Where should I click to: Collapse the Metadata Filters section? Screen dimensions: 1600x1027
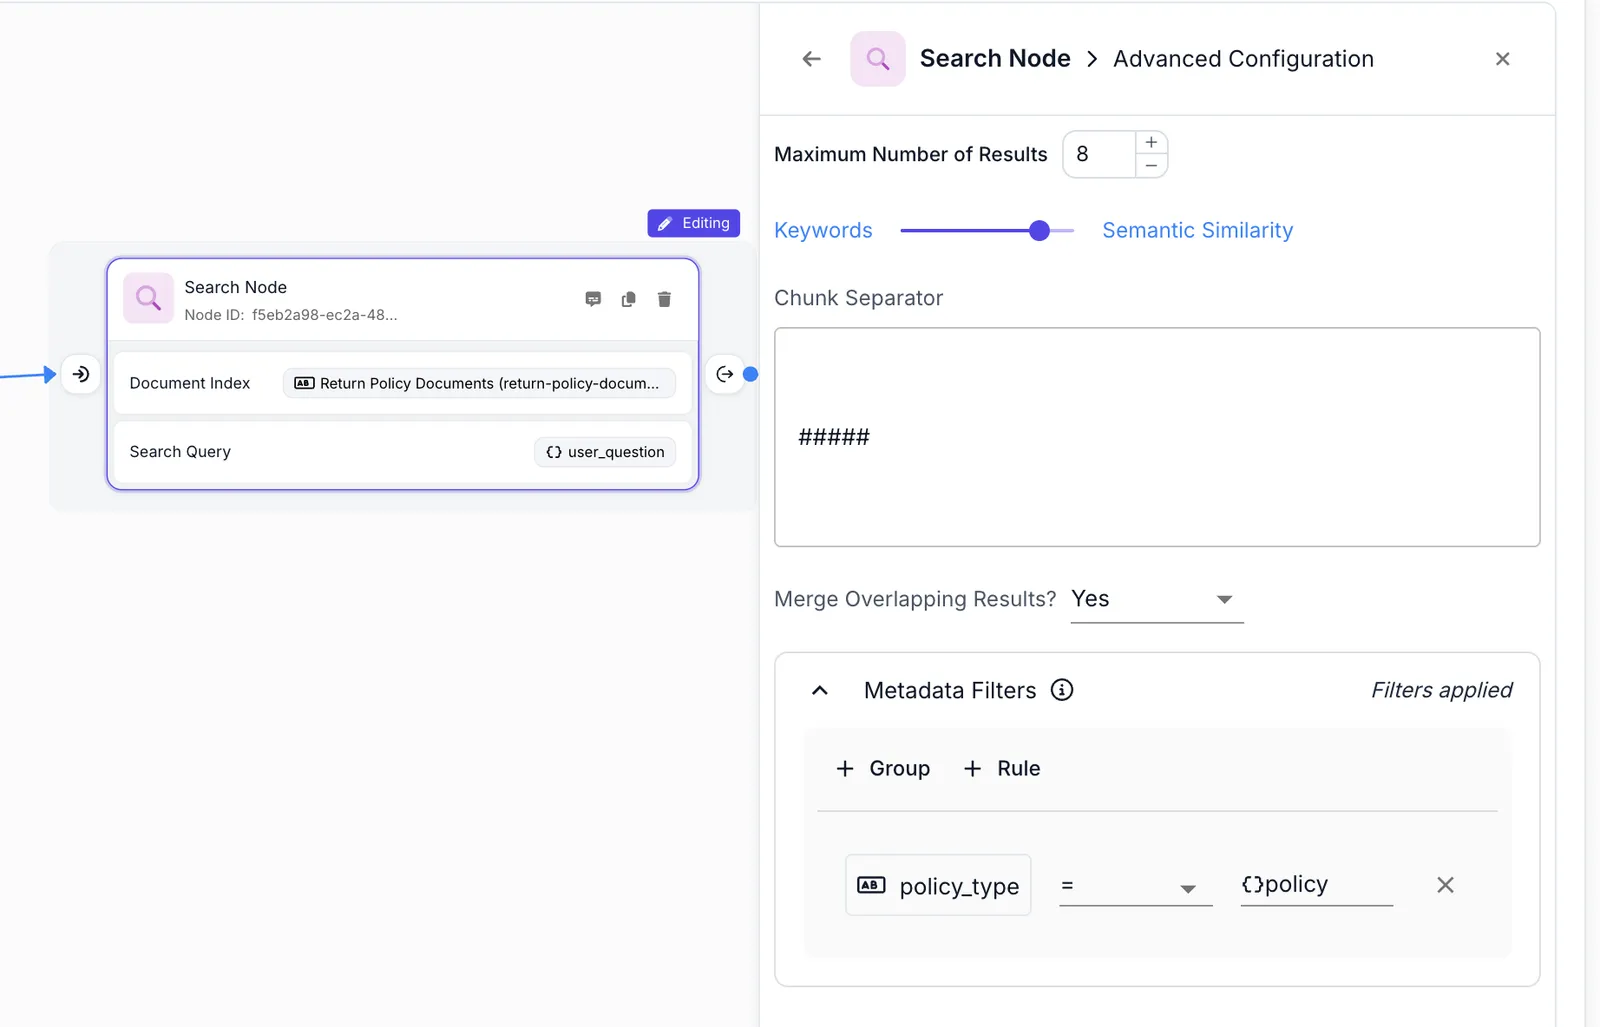coord(820,690)
